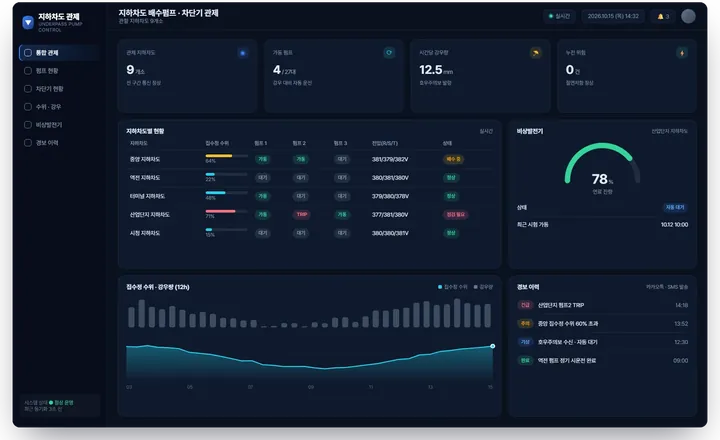Click the blue dot icon on the 9-underpass card
This screenshot has height=440, width=720.
click(x=242, y=53)
